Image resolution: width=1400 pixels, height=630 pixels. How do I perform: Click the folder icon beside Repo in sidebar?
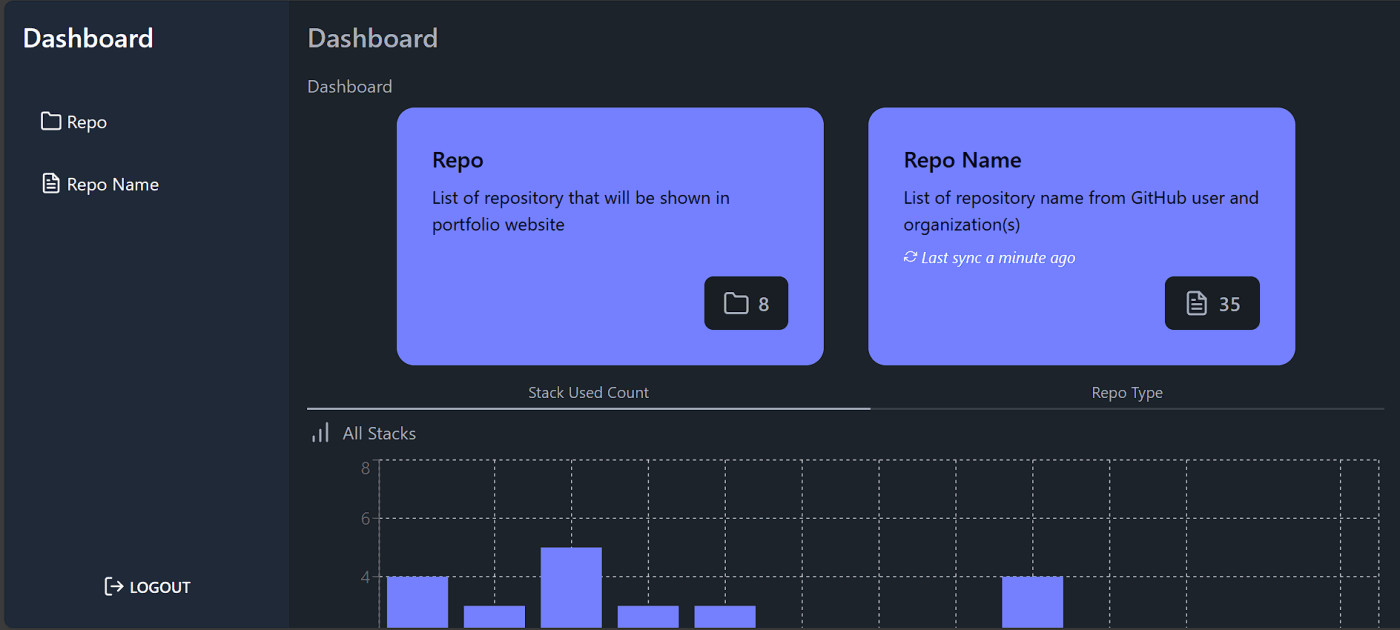pyautogui.click(x=50, y=122)
